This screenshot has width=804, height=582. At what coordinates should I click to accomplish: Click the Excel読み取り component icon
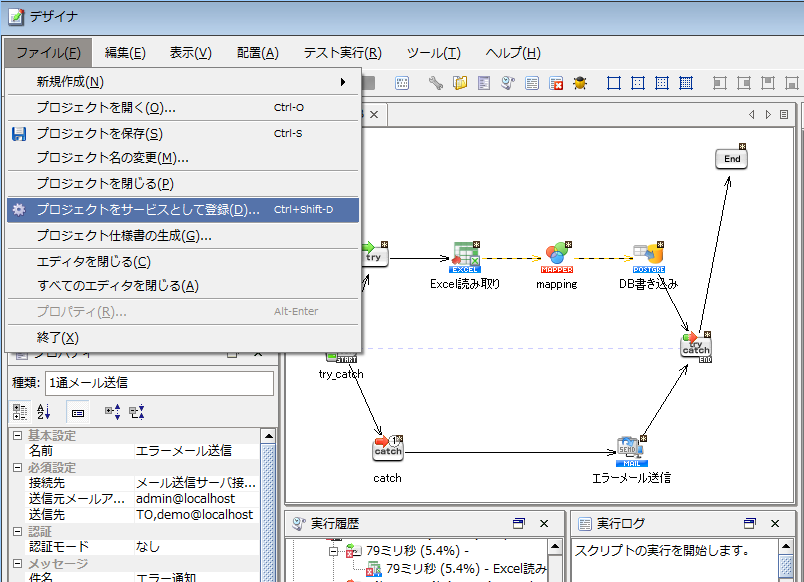[x=465, y=256]
